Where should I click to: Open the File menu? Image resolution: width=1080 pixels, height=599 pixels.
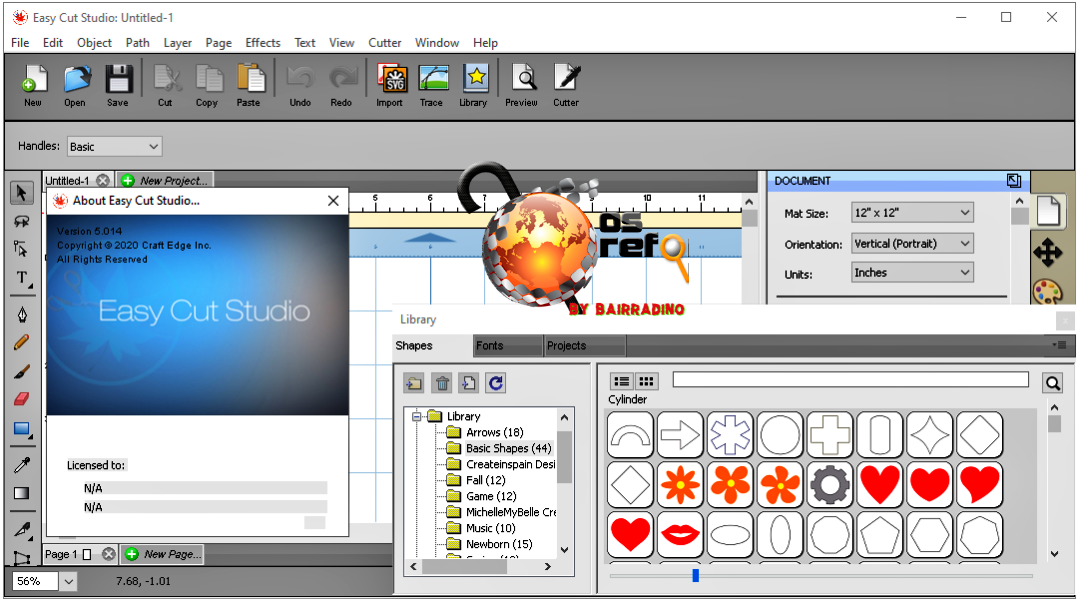20,43
